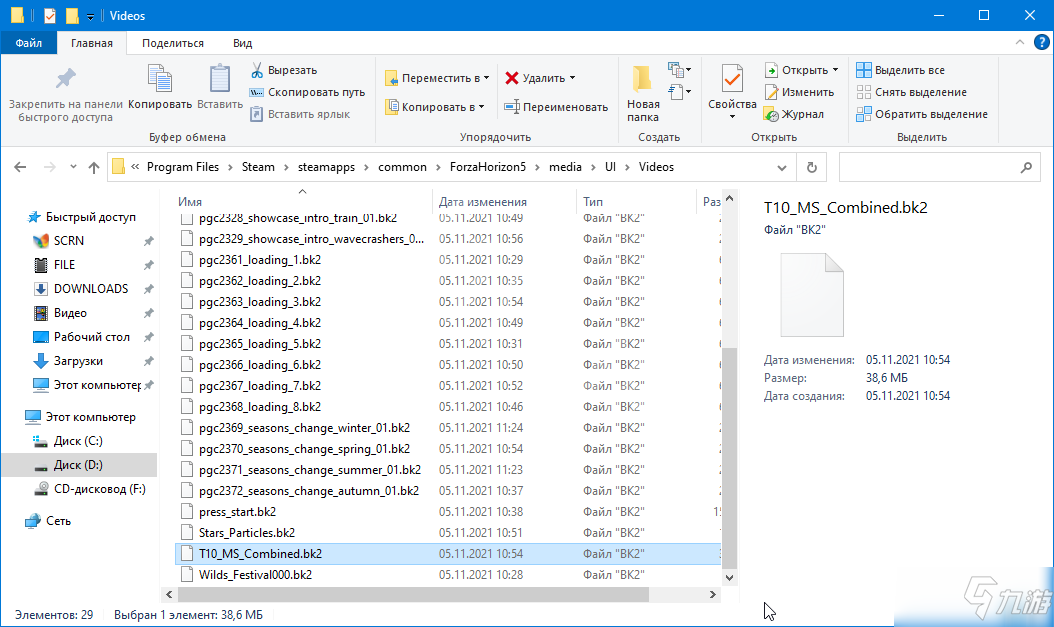Open Quick Access Toolbar customize dropdown
Viewport: 1054px width, 627px height.
pos(90,16)
